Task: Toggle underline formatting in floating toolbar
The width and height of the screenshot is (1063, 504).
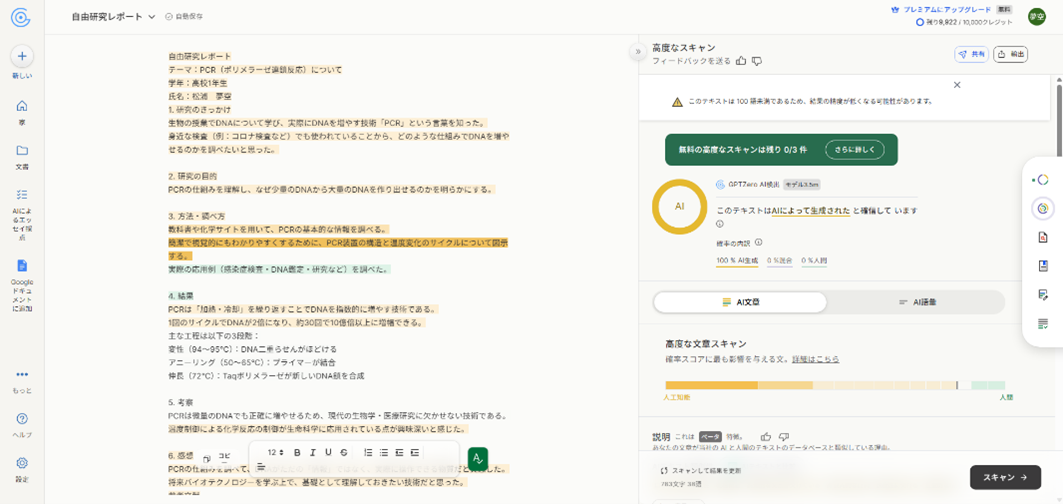Action: click(x=328, y=453)
